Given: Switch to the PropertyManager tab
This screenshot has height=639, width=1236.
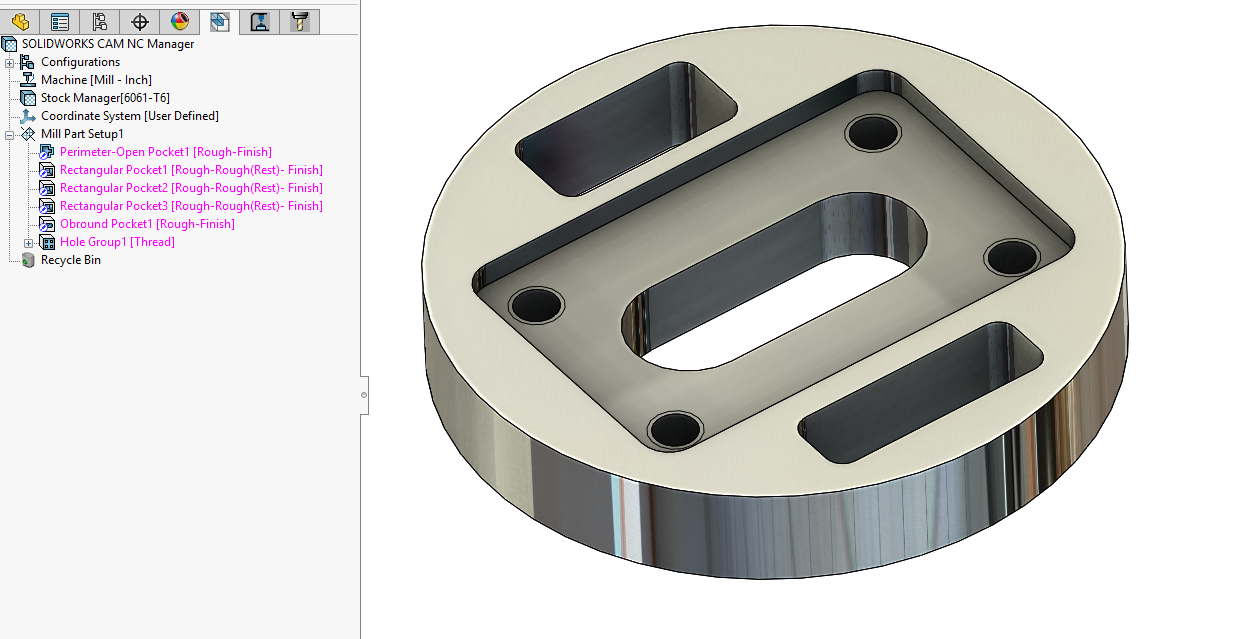Looking at the screenshot, I should pyautogui.click(x=60, y=21).
